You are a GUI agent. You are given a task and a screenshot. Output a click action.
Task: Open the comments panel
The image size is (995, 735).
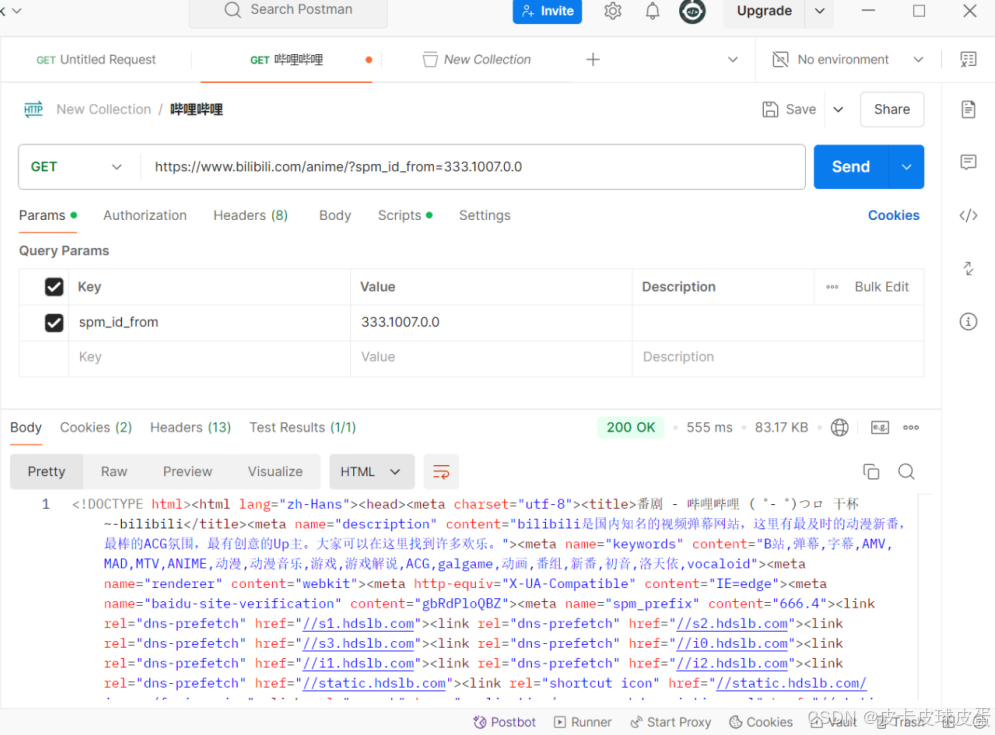click(967, 160)
